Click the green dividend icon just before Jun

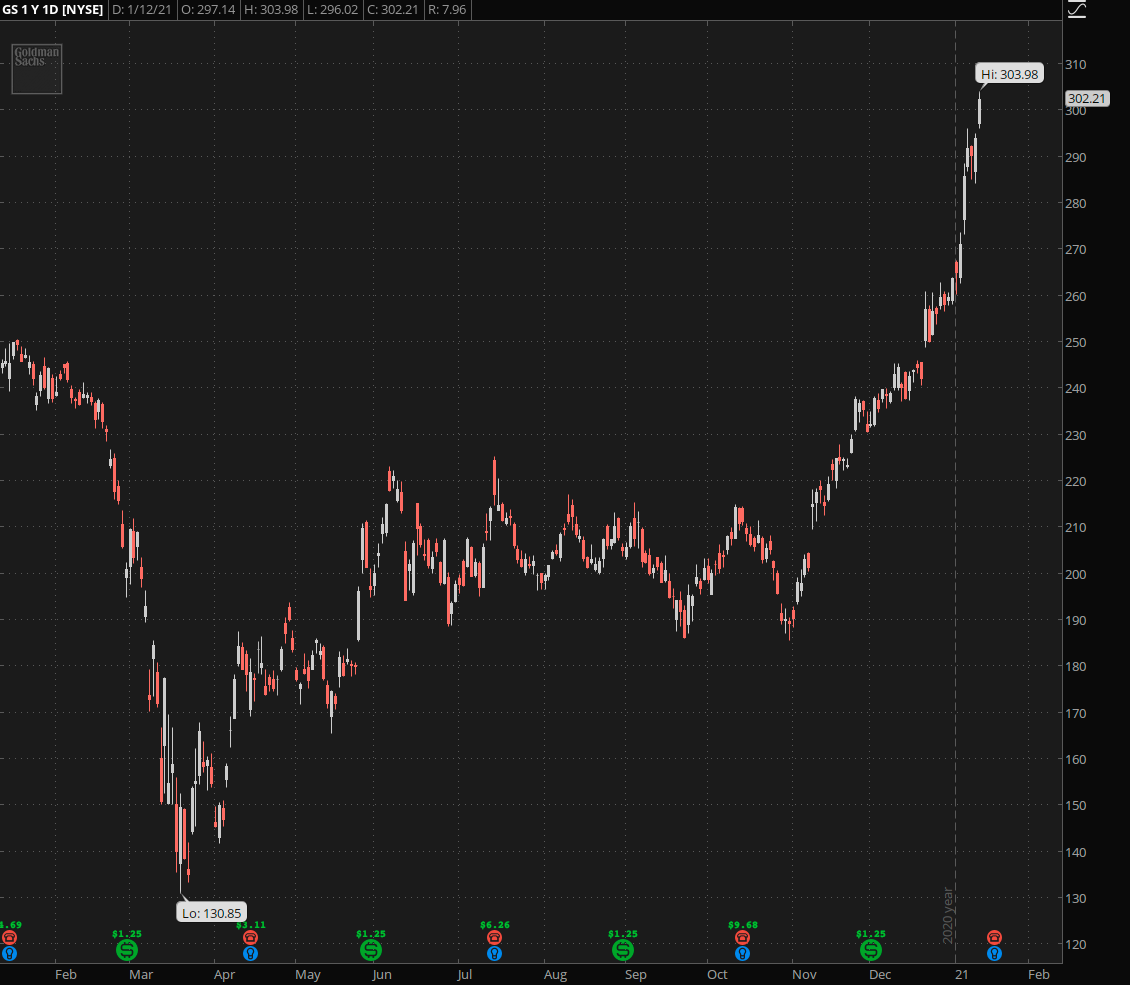coord(370,949)
